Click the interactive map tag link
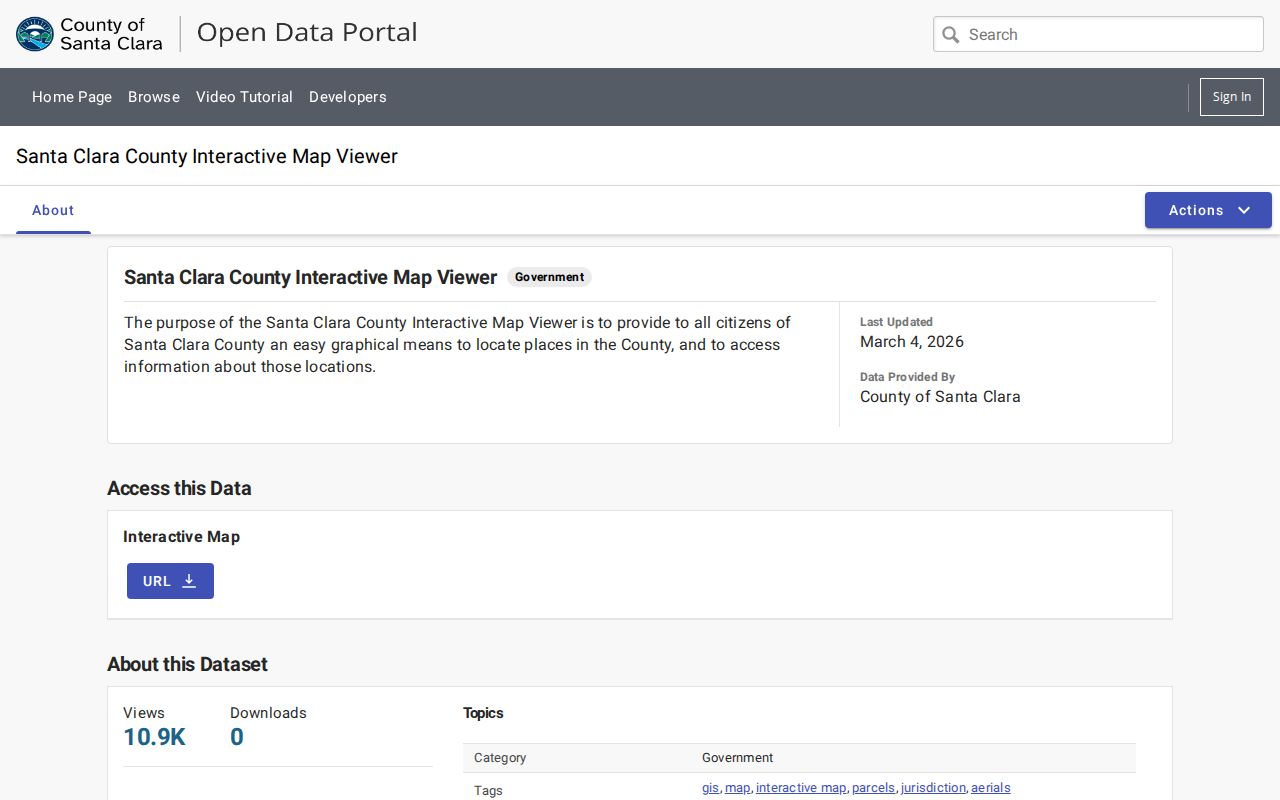Image resolution: width=1280 pixels, height=800 pixels. [x=801, y=788]
